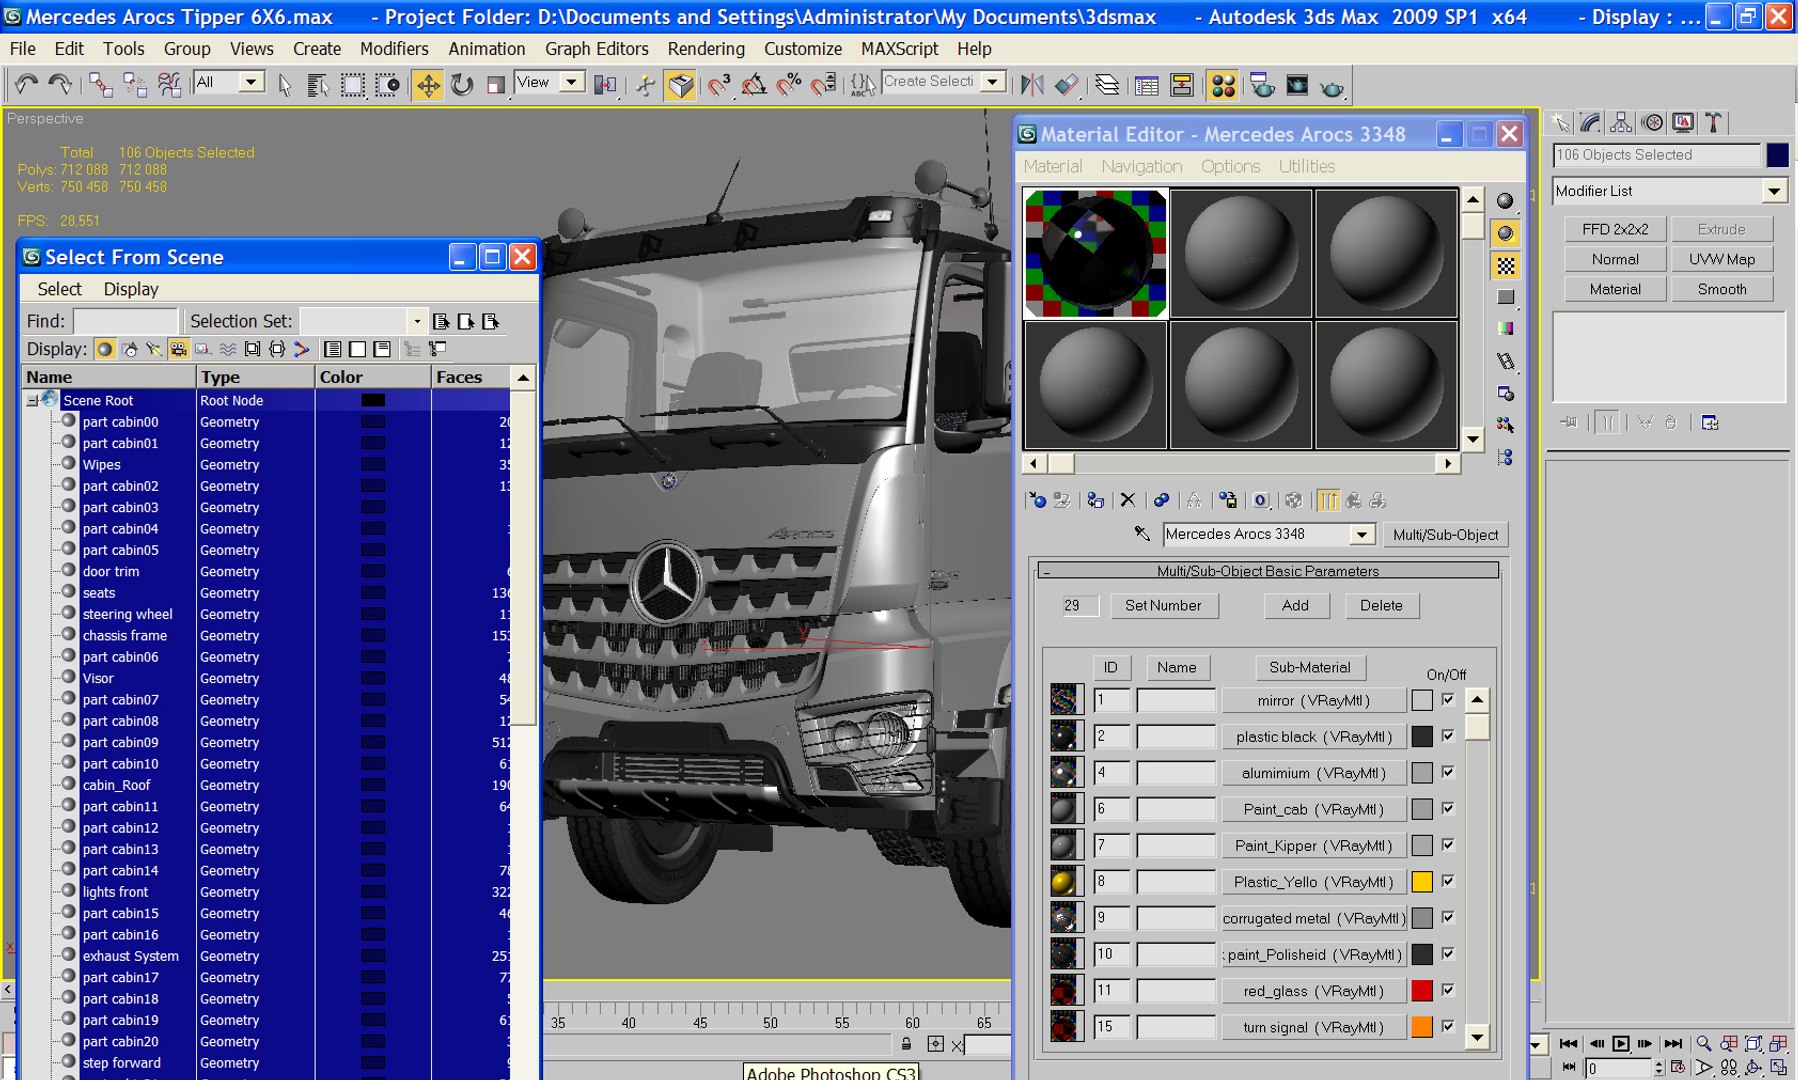Click Put to Library icon in Material Editor
Viewport: 1798px width, 1080px height.
(x=1228, y=500)
